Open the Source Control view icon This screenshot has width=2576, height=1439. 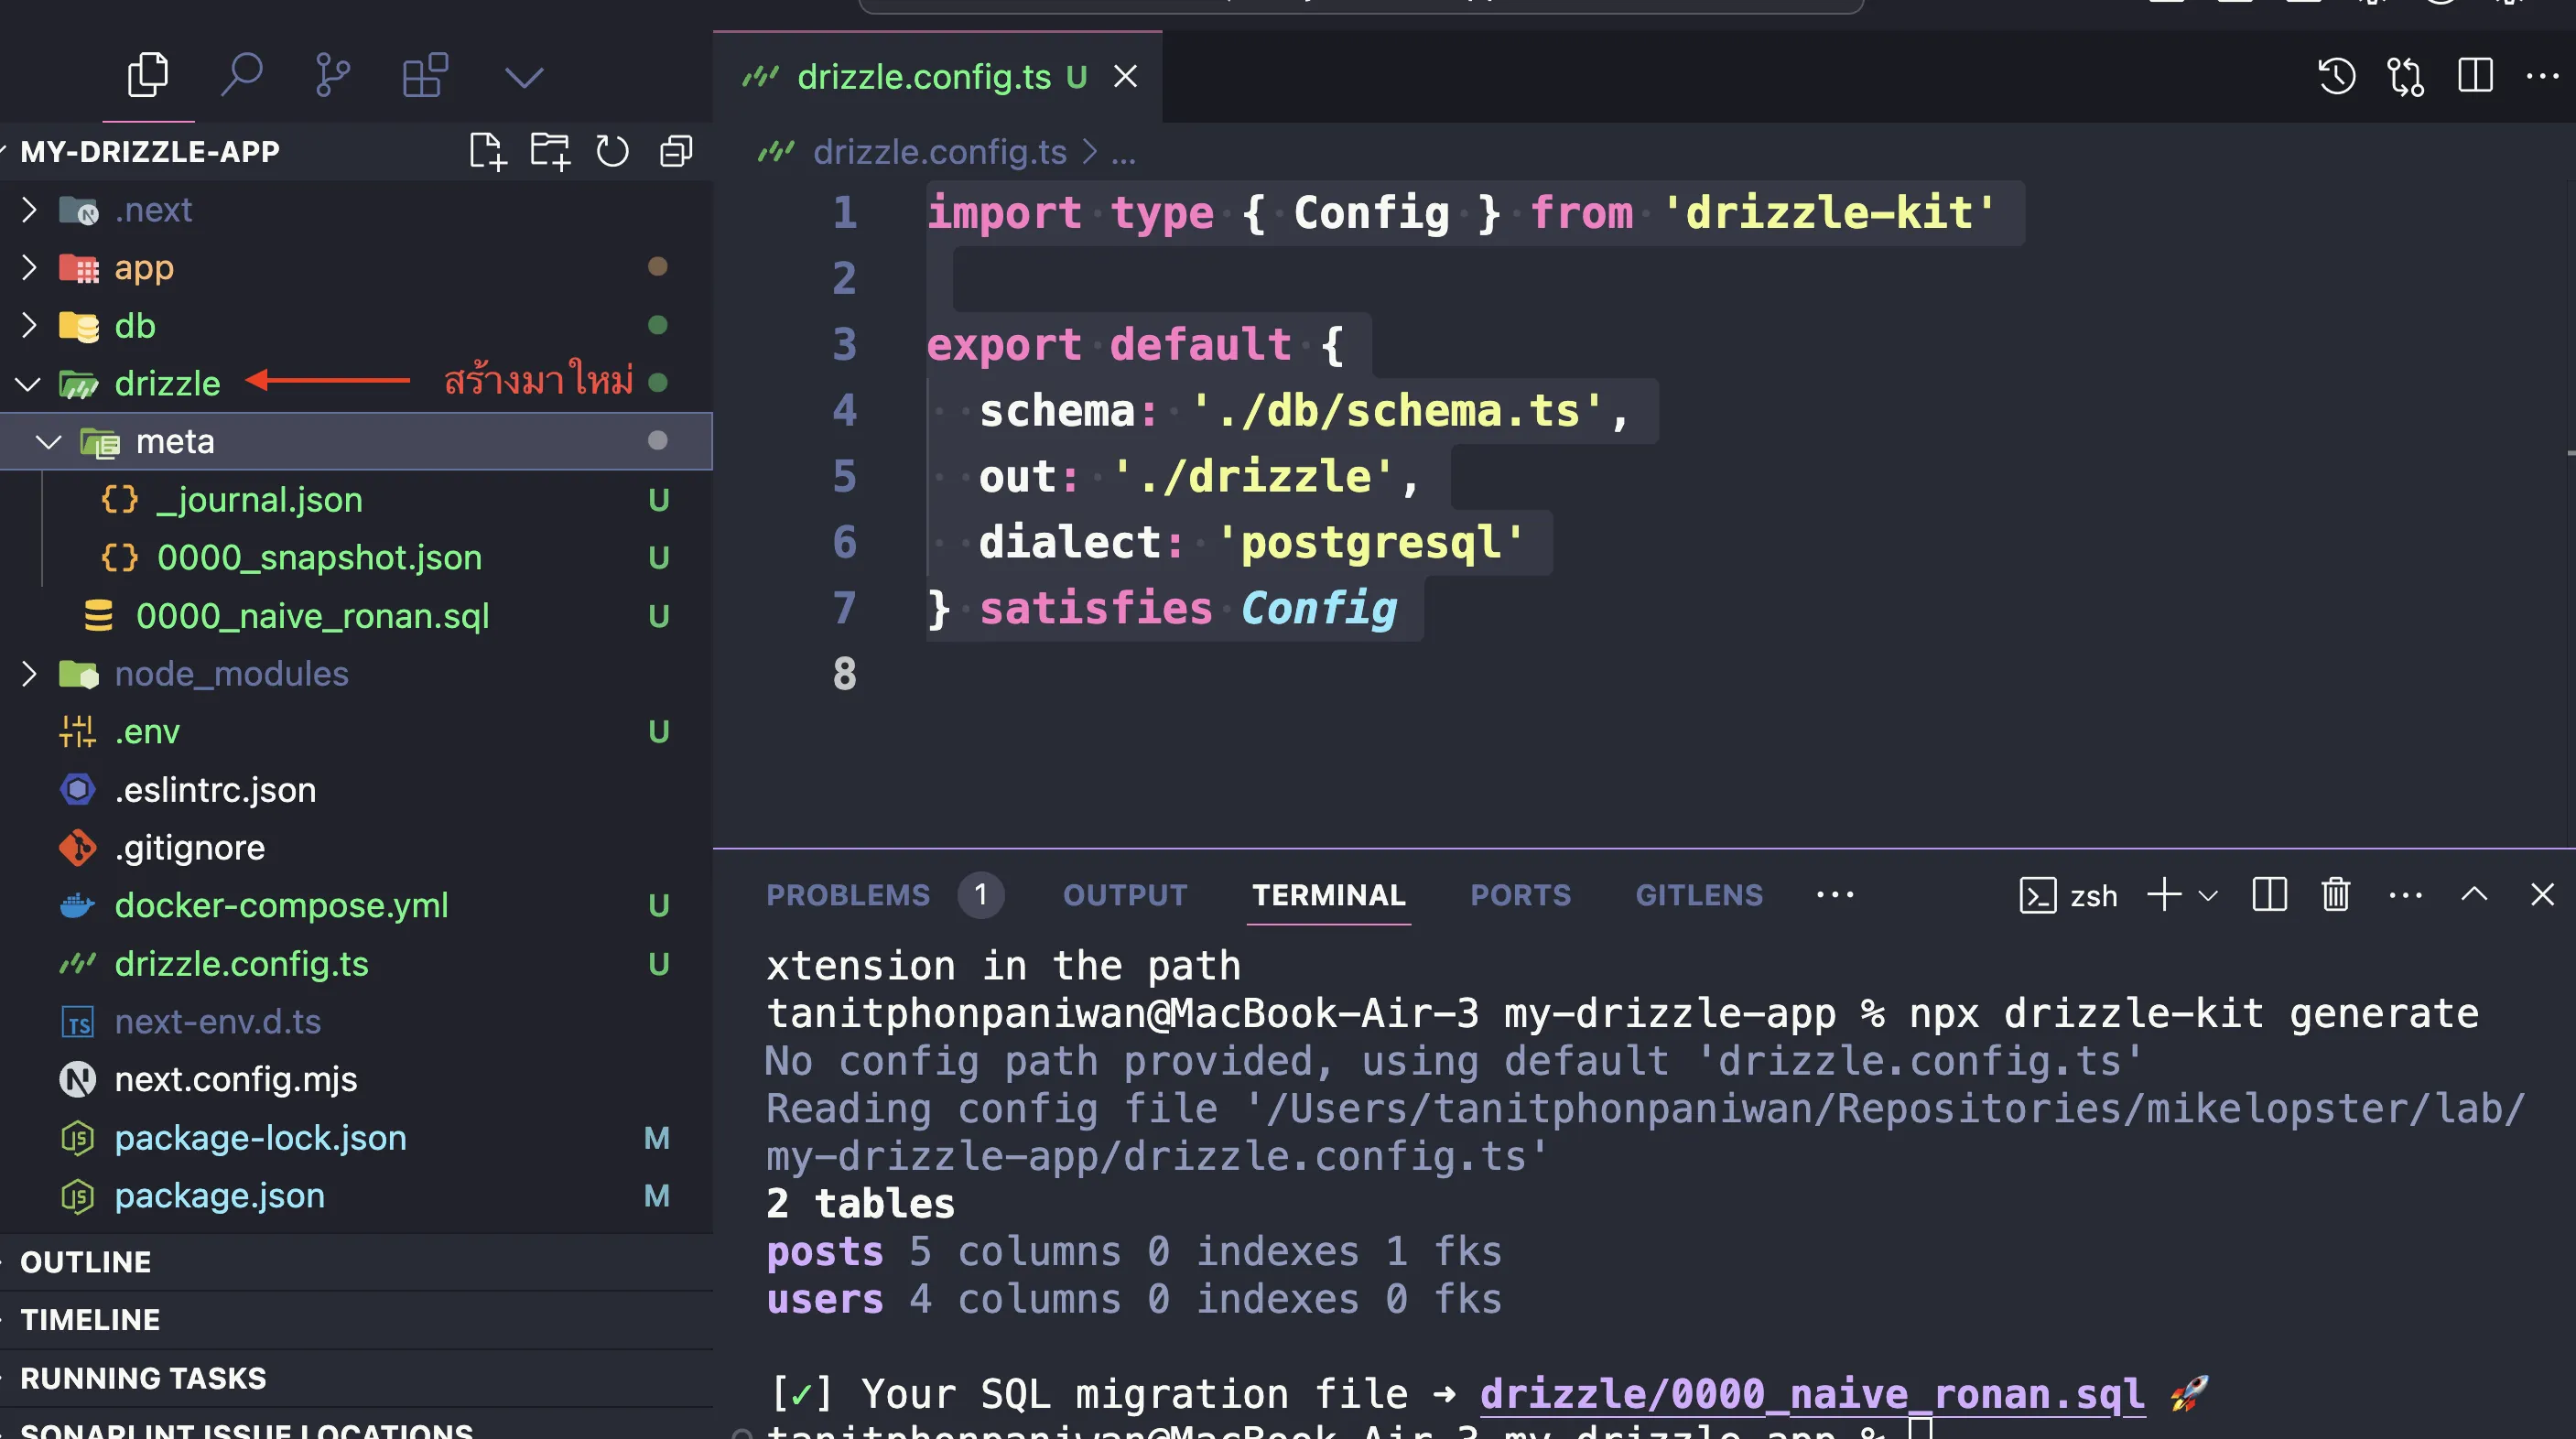332,76
